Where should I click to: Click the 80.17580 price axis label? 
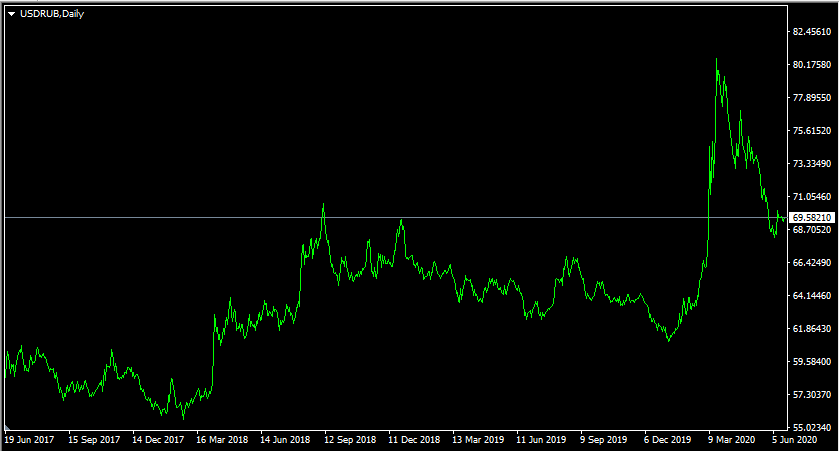tap(812, 65)
